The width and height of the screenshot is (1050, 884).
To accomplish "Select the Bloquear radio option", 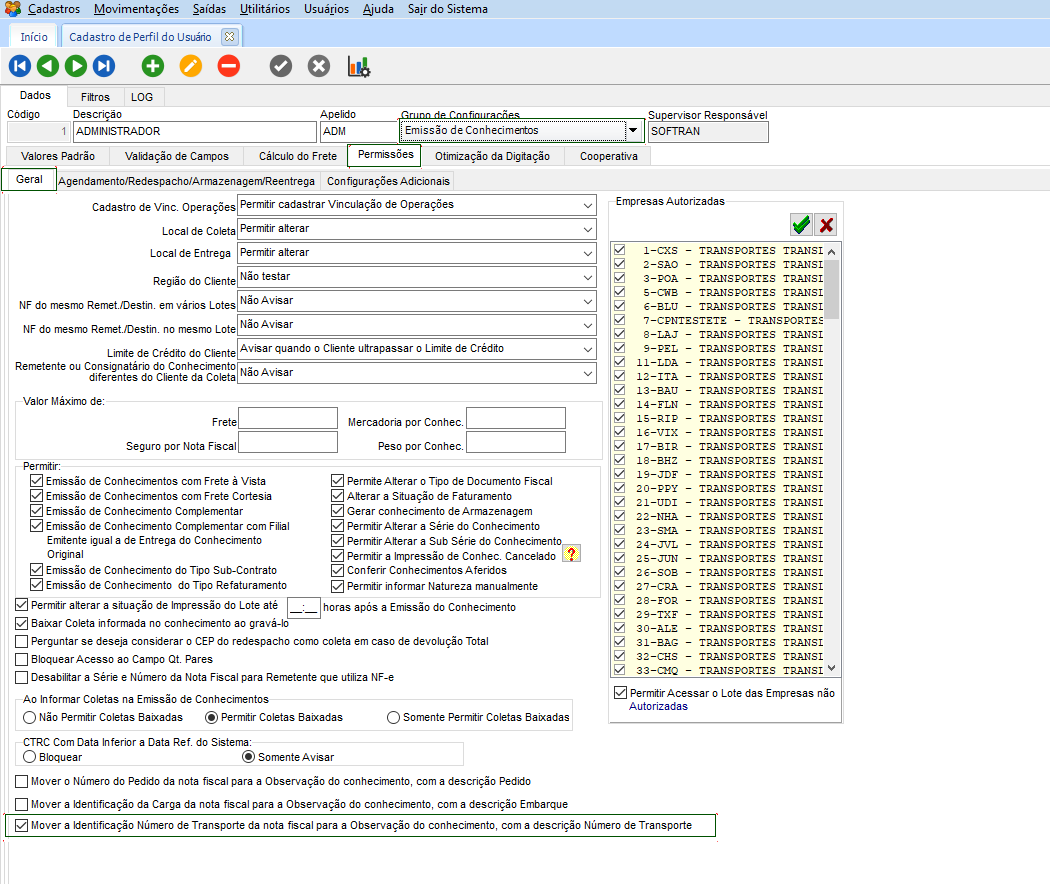I will [x=30, y=757].
